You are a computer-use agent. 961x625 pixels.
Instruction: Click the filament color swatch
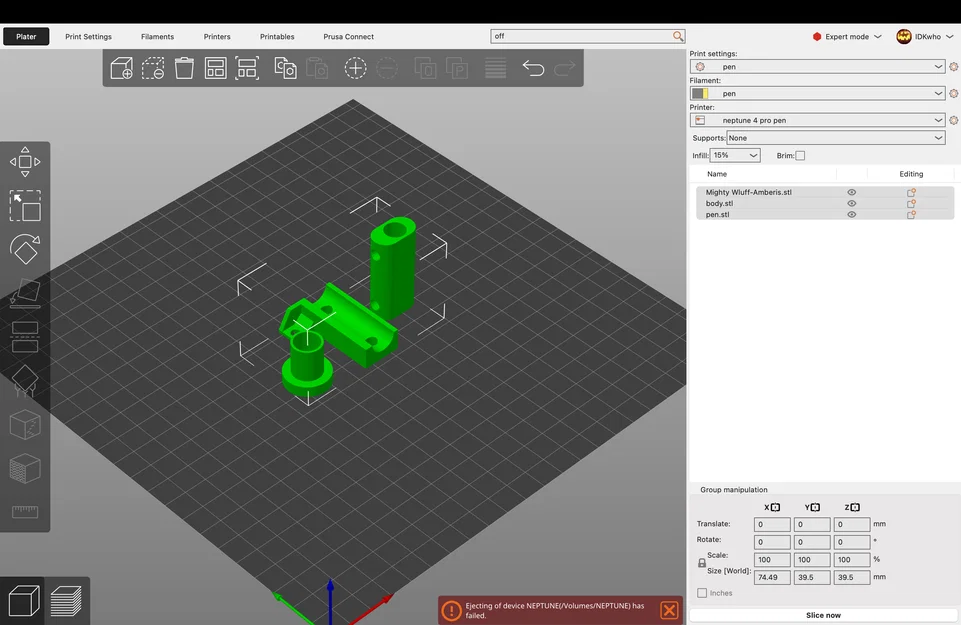pos(700,94)
